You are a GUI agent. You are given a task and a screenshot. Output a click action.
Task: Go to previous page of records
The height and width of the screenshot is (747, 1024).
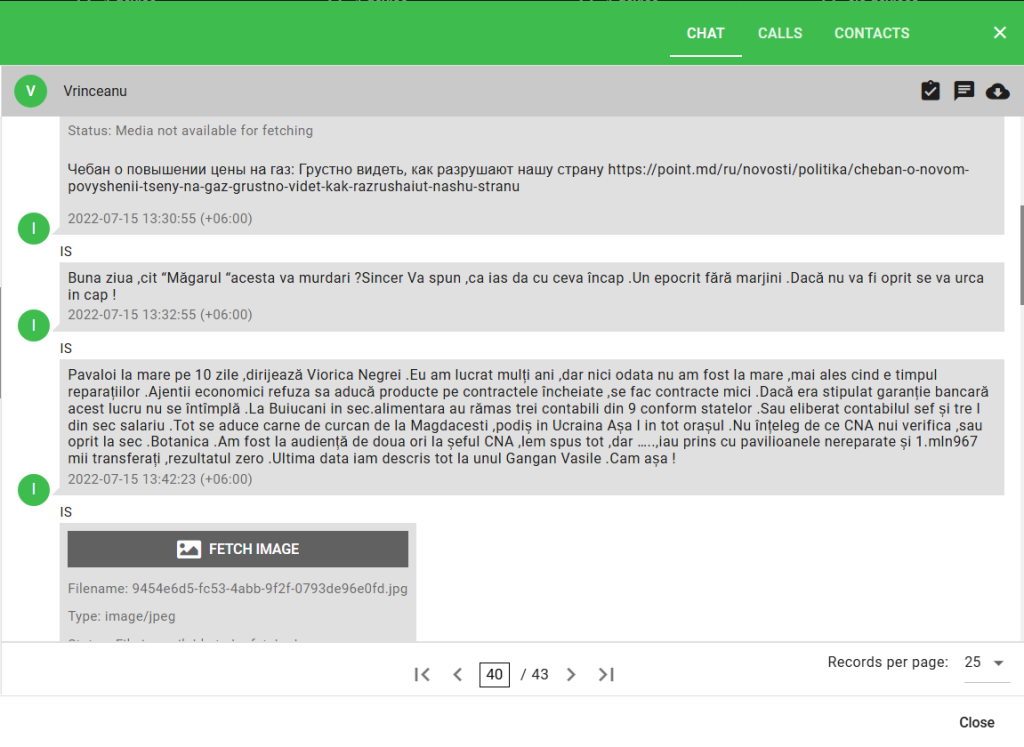click(x=458, y=675)
